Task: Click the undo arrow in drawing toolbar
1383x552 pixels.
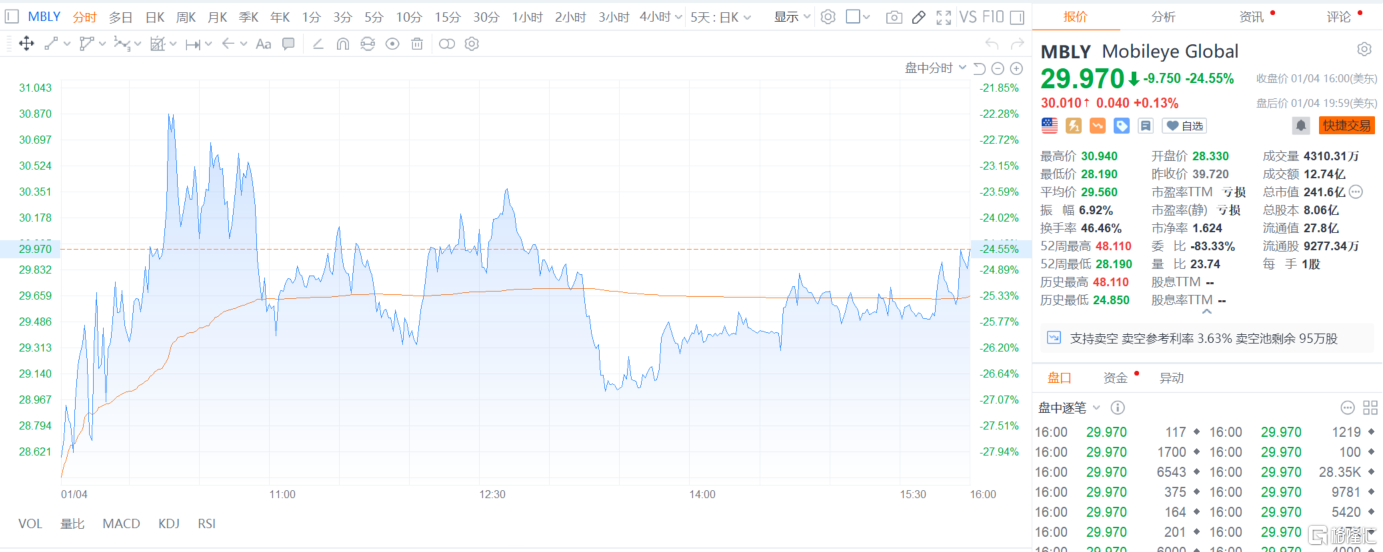Action: point(992,43)
